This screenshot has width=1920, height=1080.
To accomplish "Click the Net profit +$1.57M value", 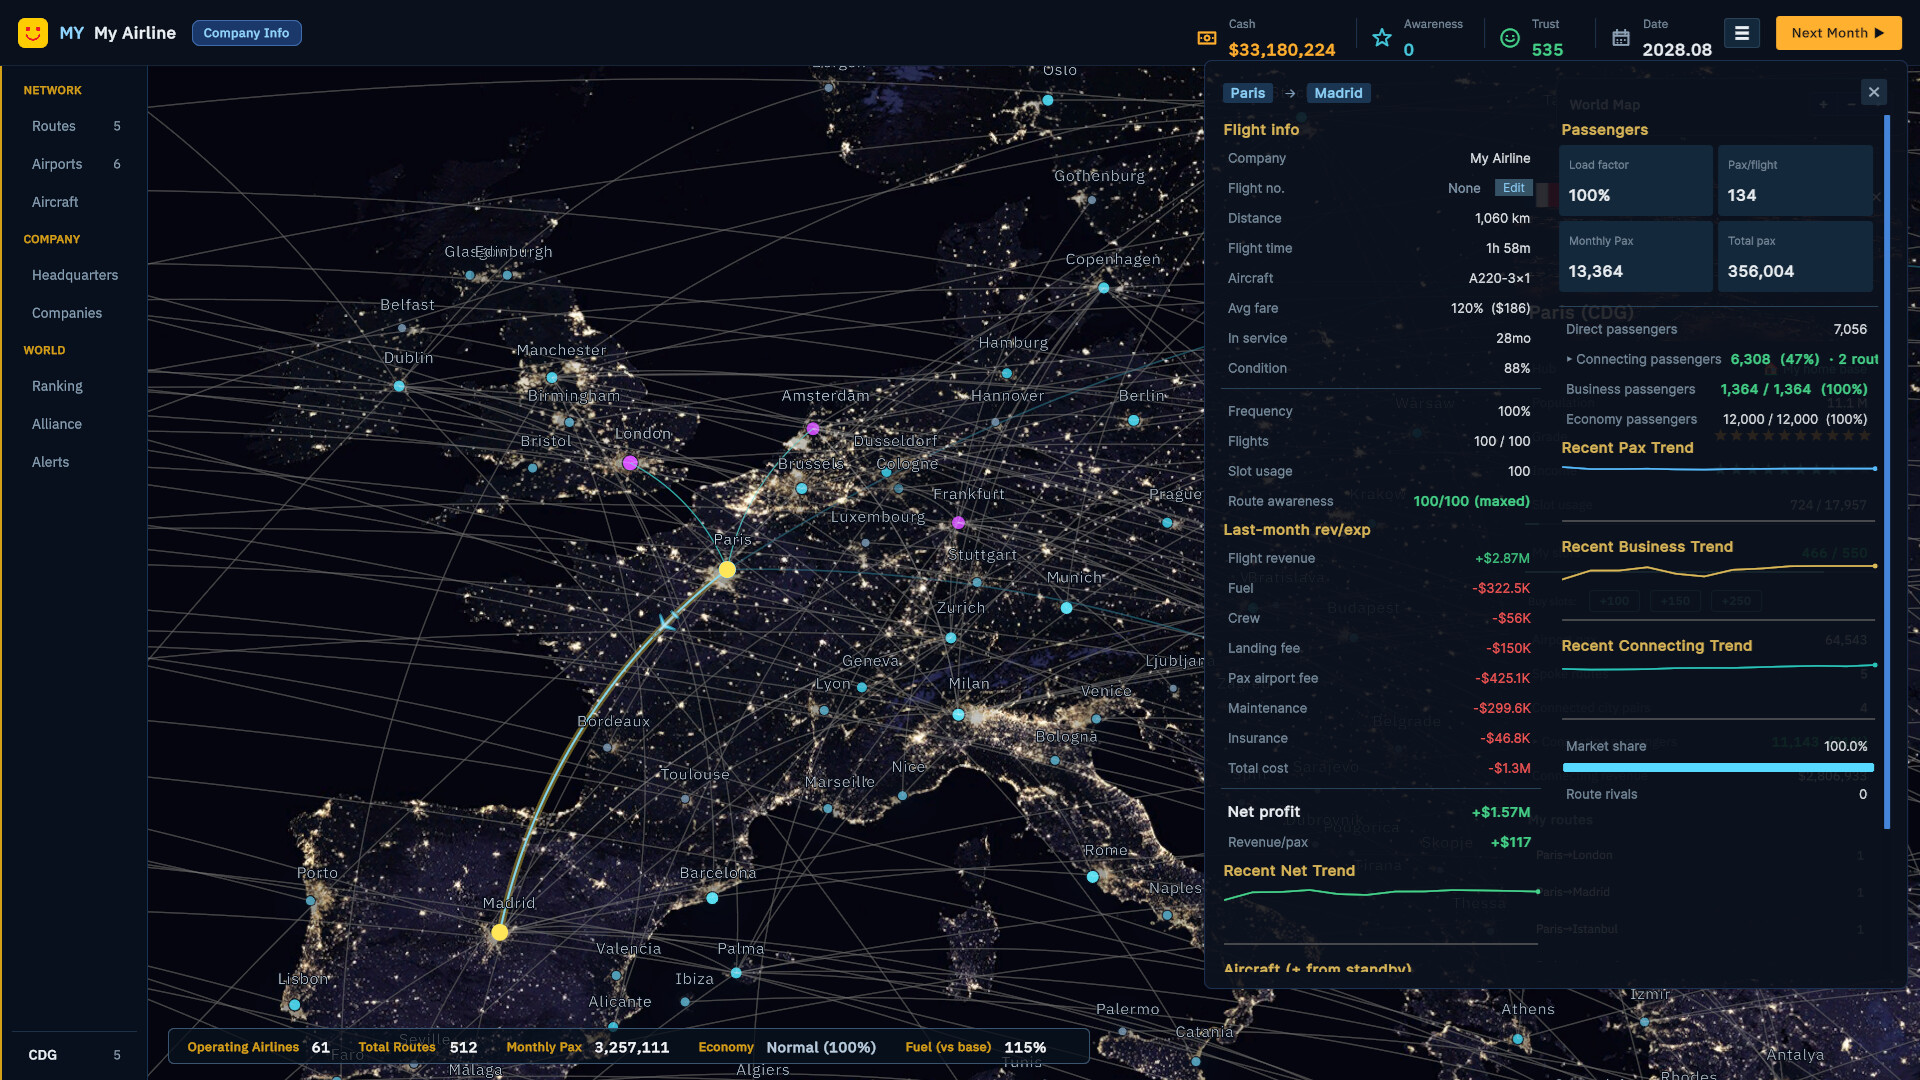I will coord(1500,812).
